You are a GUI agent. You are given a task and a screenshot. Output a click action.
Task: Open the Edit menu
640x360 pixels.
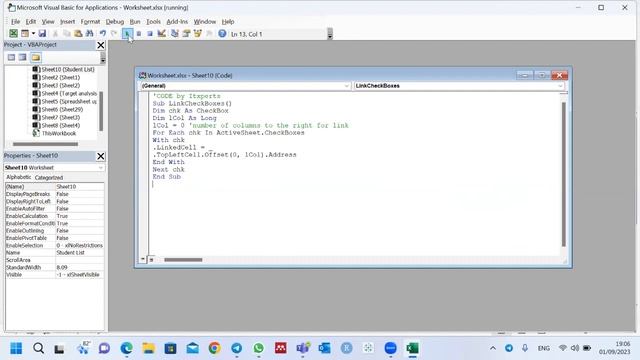pyautogui.click(x=31, y=22)
